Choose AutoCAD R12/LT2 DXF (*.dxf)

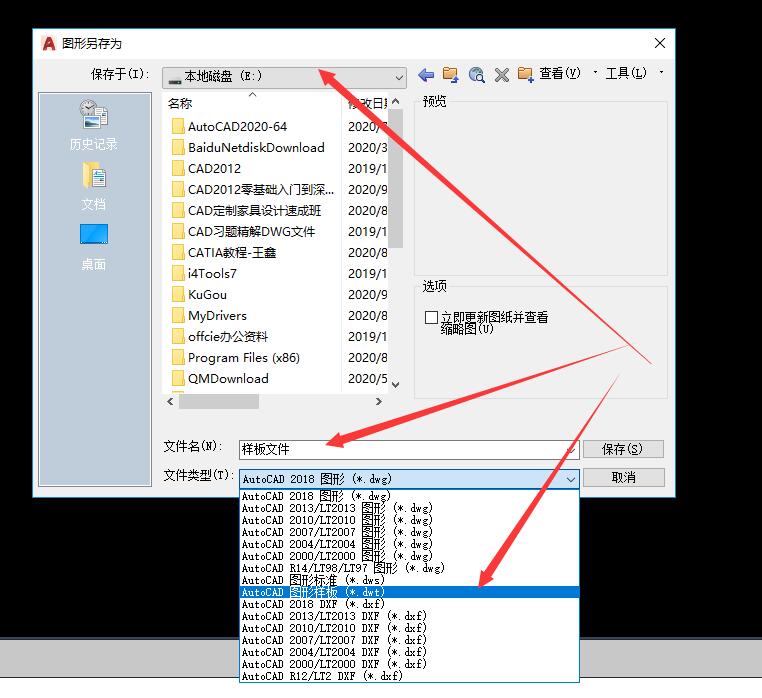point(409,676)
